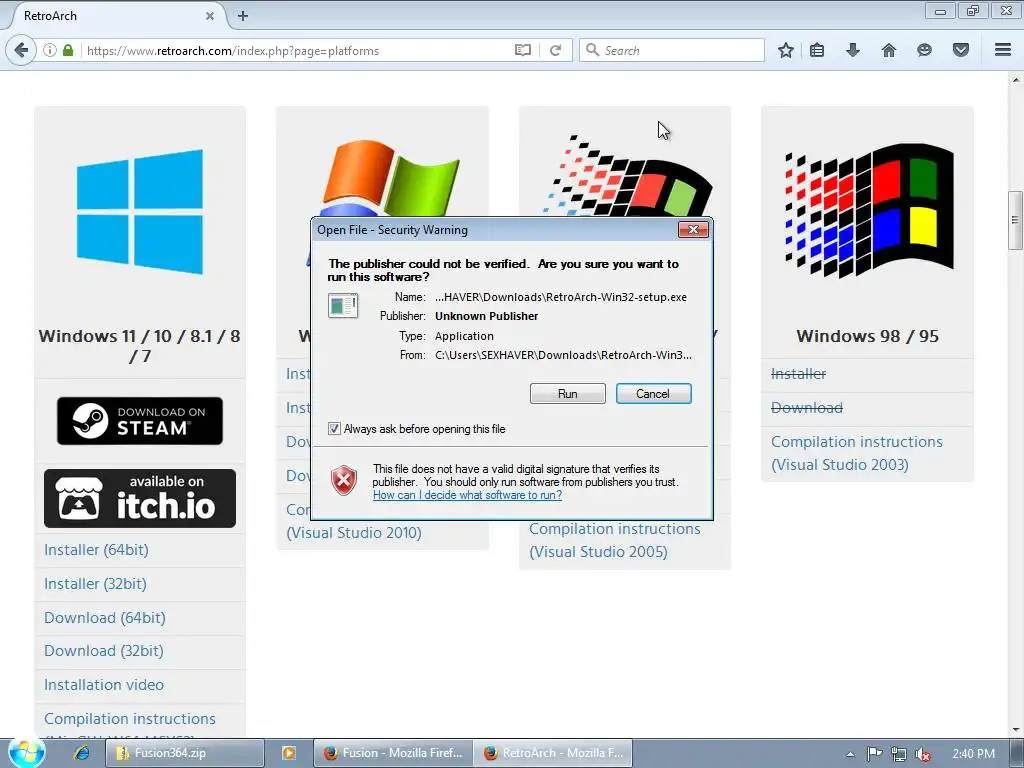Click the Windows 11/10 logo image

tap(140, 212)
